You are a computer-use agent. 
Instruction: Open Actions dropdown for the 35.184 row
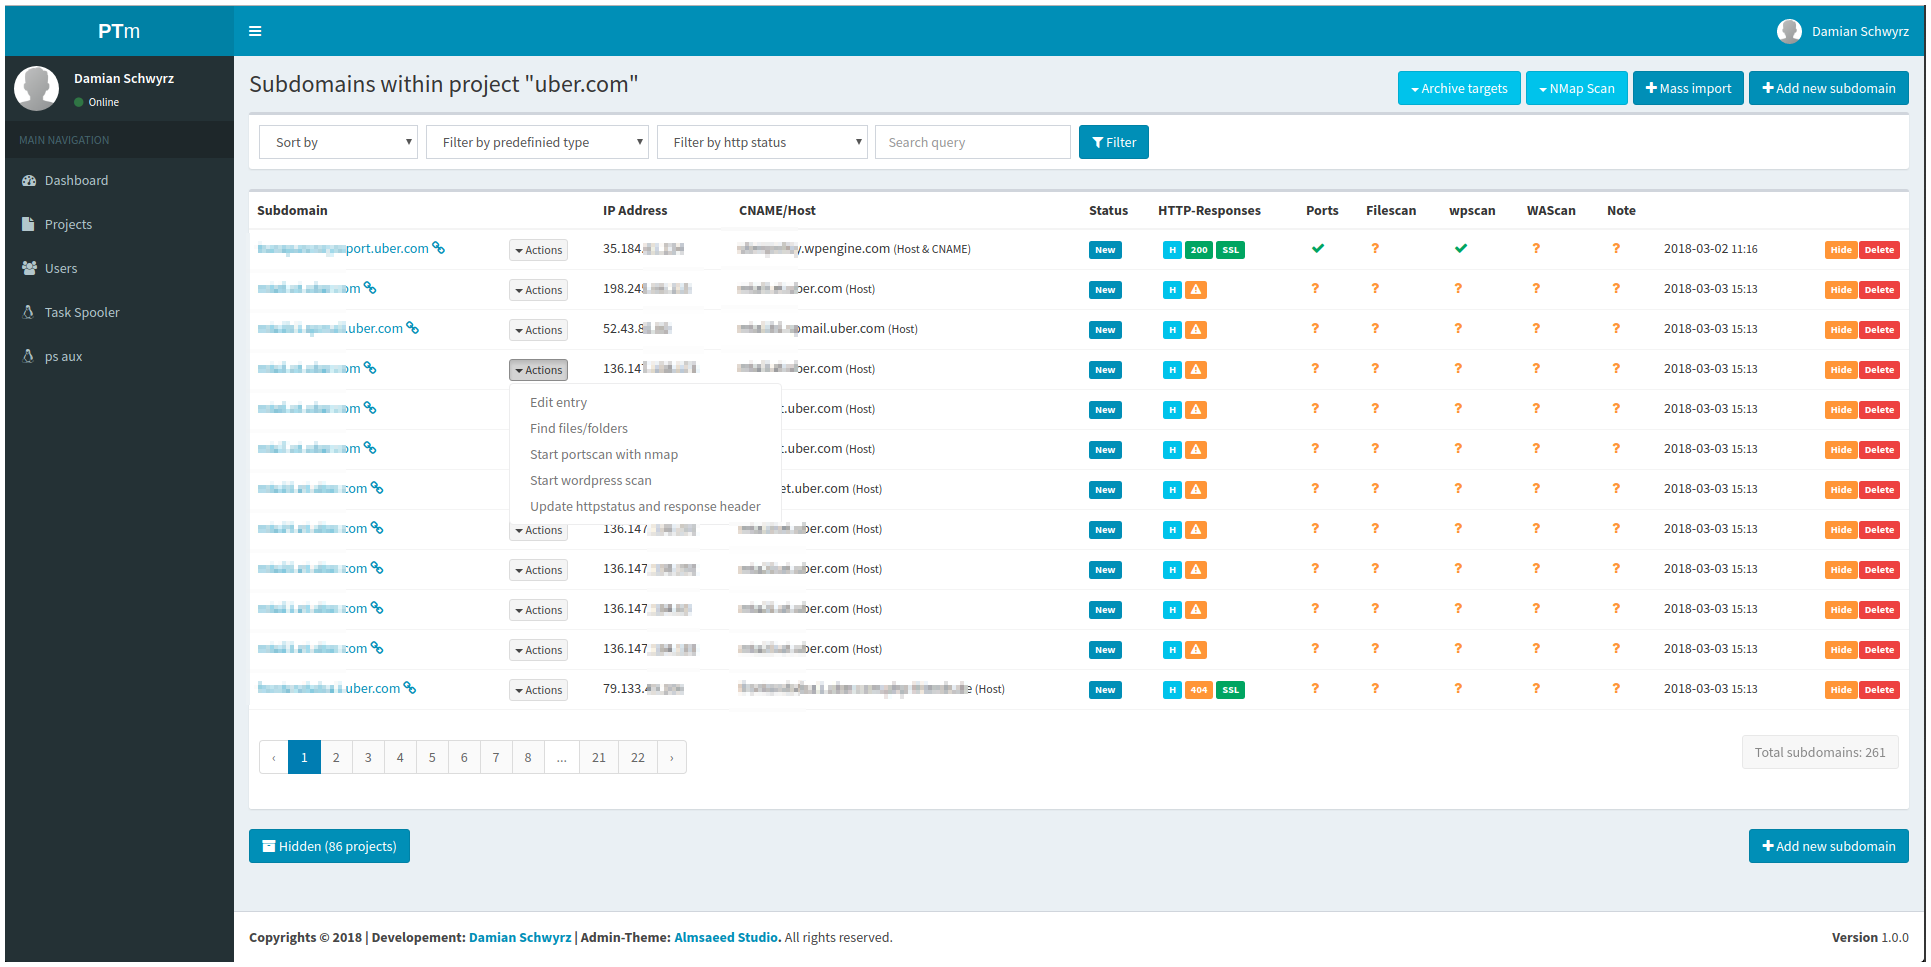pos(538,250)
